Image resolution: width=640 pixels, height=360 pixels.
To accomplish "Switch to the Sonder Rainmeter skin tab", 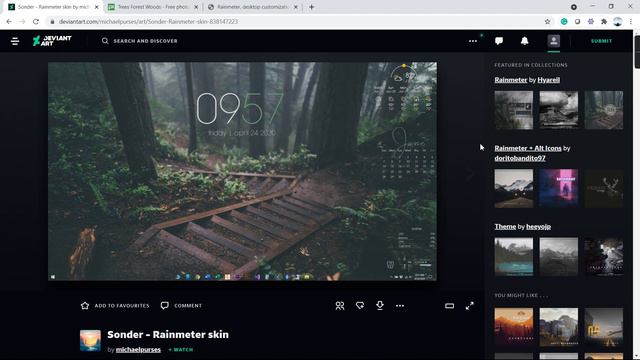I will coord(53,7).
